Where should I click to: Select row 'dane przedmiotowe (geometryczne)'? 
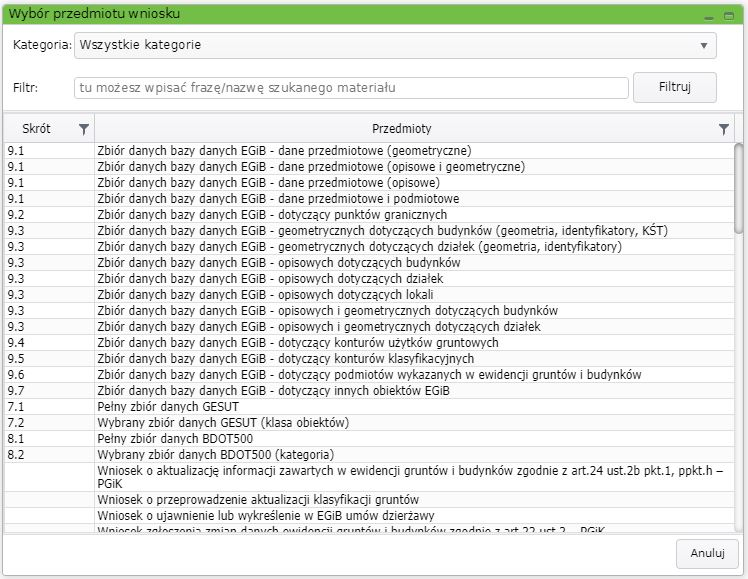pyautogui.click(x=284, y=151)
